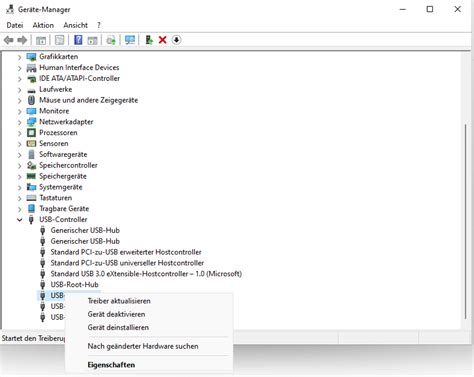Click the Speichercontroller icon
The width and height of the screenshot is (474, 377).
[x=31, y=165]
